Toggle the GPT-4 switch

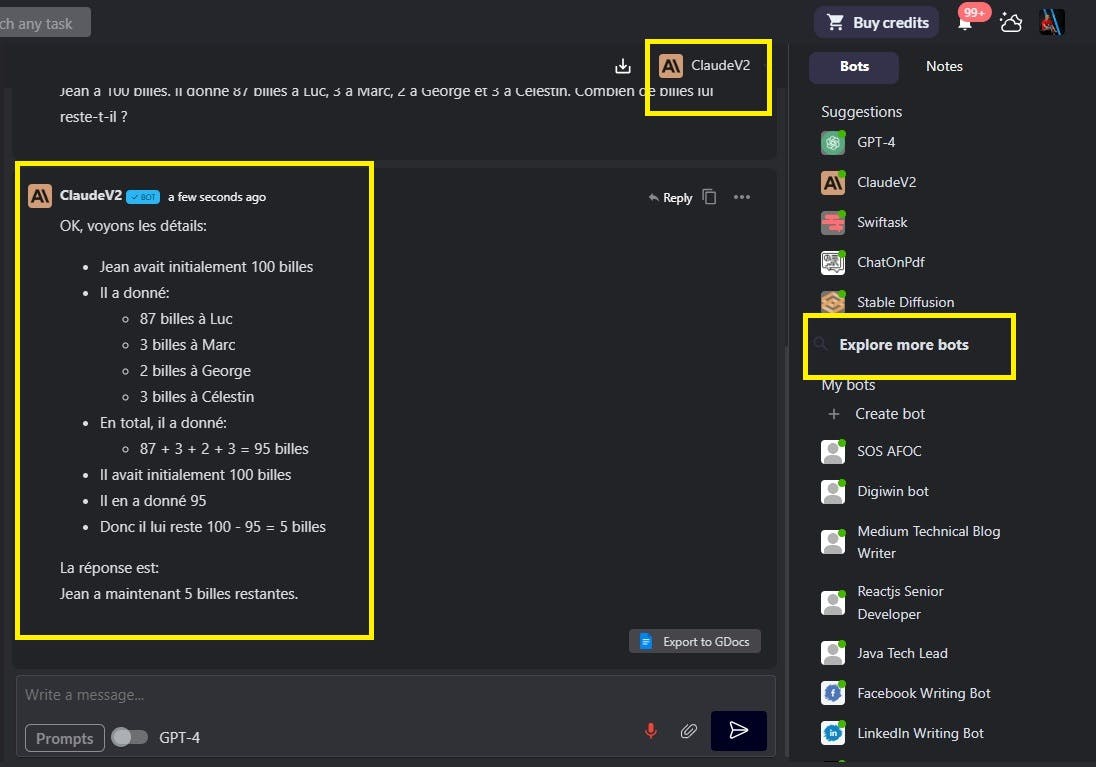[129, 738]
